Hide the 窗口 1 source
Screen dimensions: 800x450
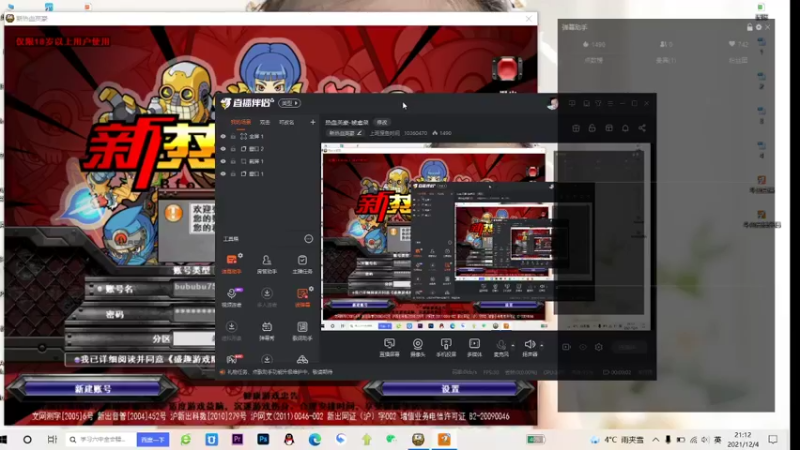pyautogui.click(x=223, y=174)
